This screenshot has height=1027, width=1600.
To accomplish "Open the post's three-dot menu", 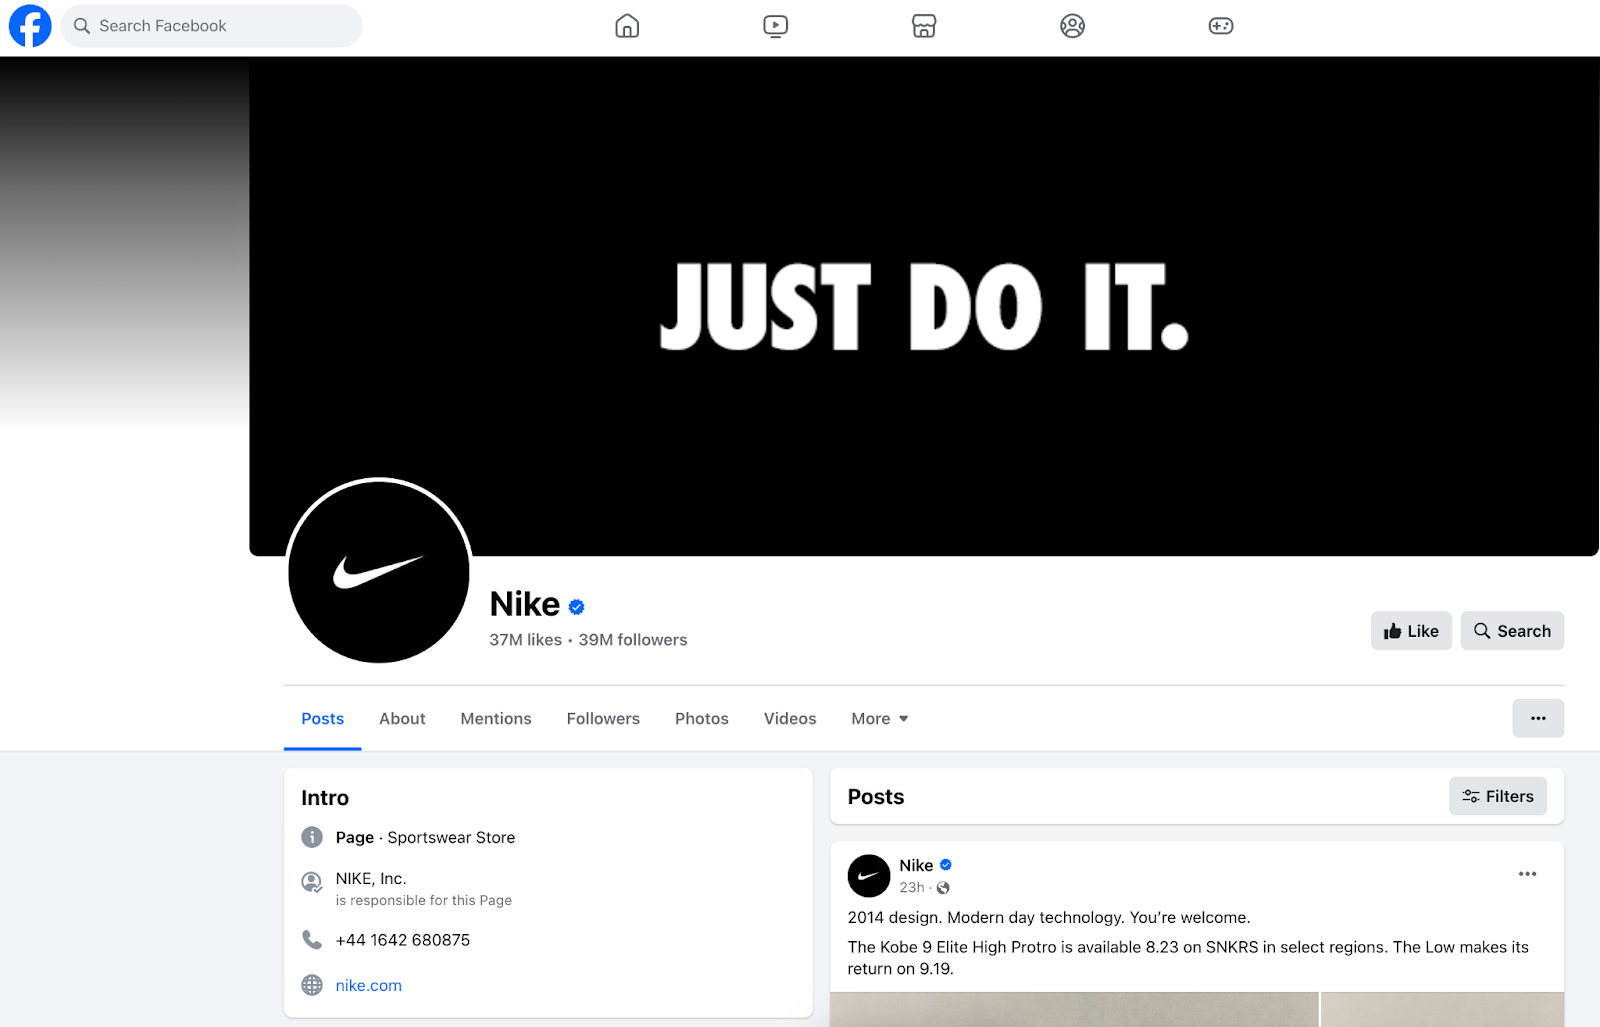I will (1526, 873).
